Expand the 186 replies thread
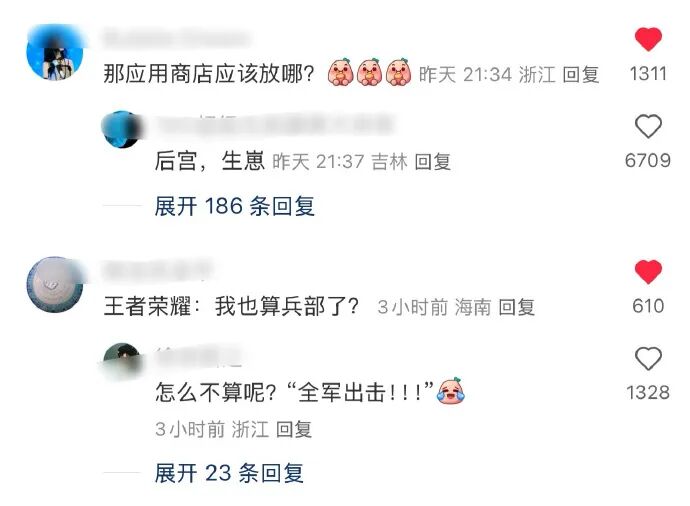 [x=235, y=206]
